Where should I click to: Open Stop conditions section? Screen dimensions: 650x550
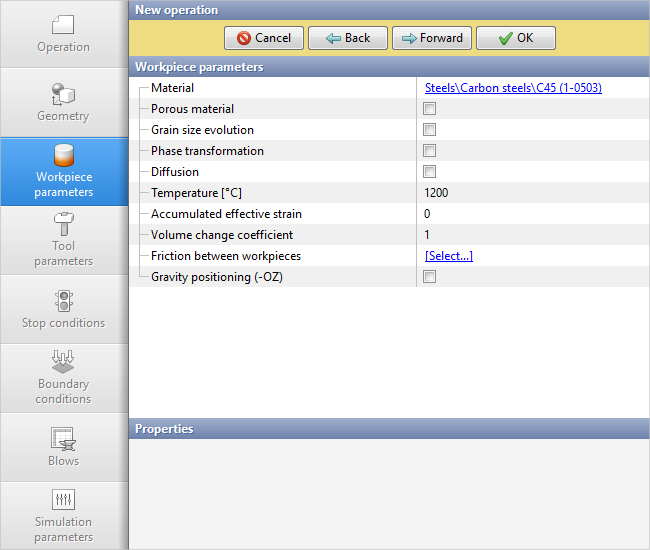(x=63, y=309)
